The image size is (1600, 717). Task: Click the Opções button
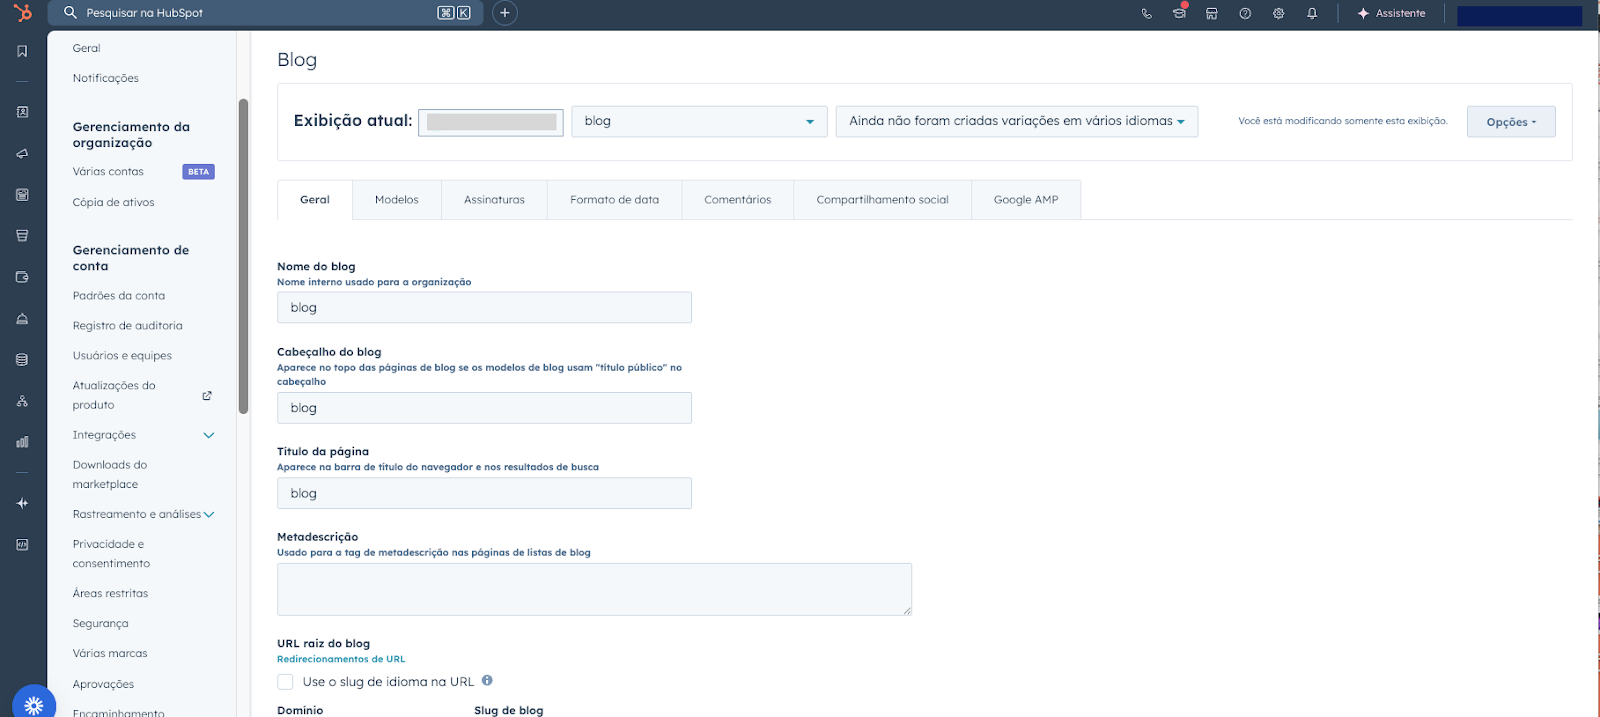[1510, 122]
